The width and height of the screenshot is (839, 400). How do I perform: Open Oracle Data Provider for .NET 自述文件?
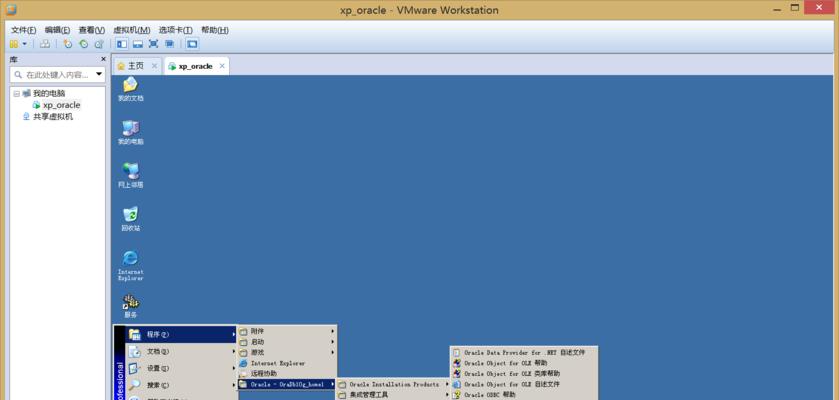pos(524,352)
